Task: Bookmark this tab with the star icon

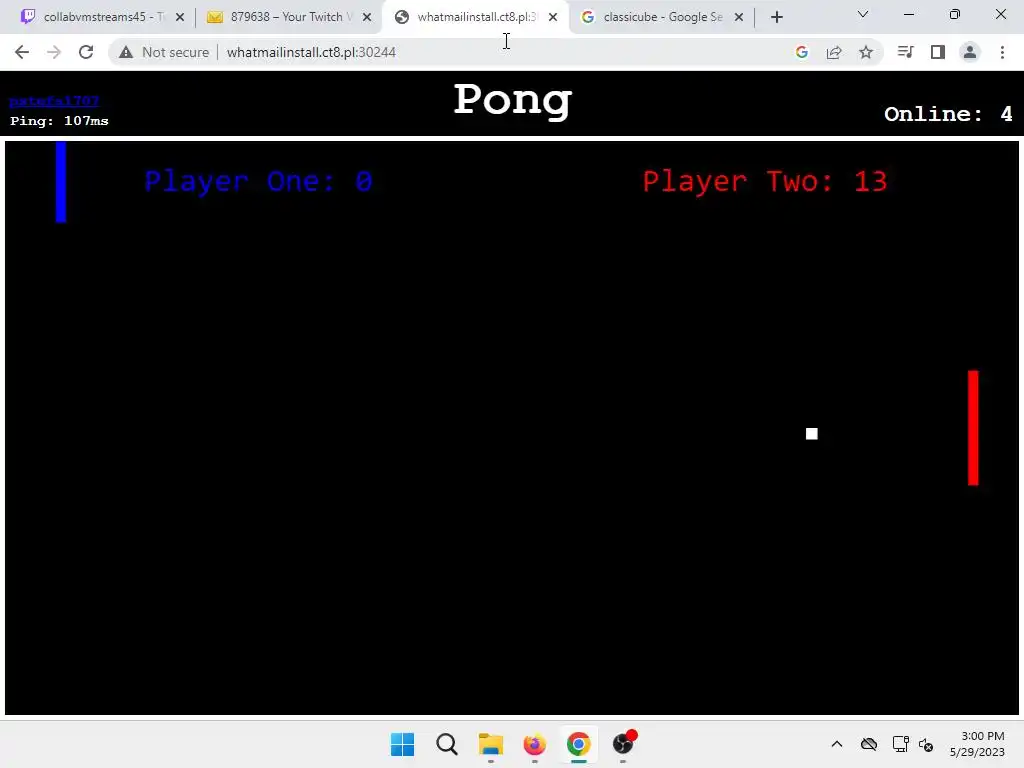Action: coord(866,52)
